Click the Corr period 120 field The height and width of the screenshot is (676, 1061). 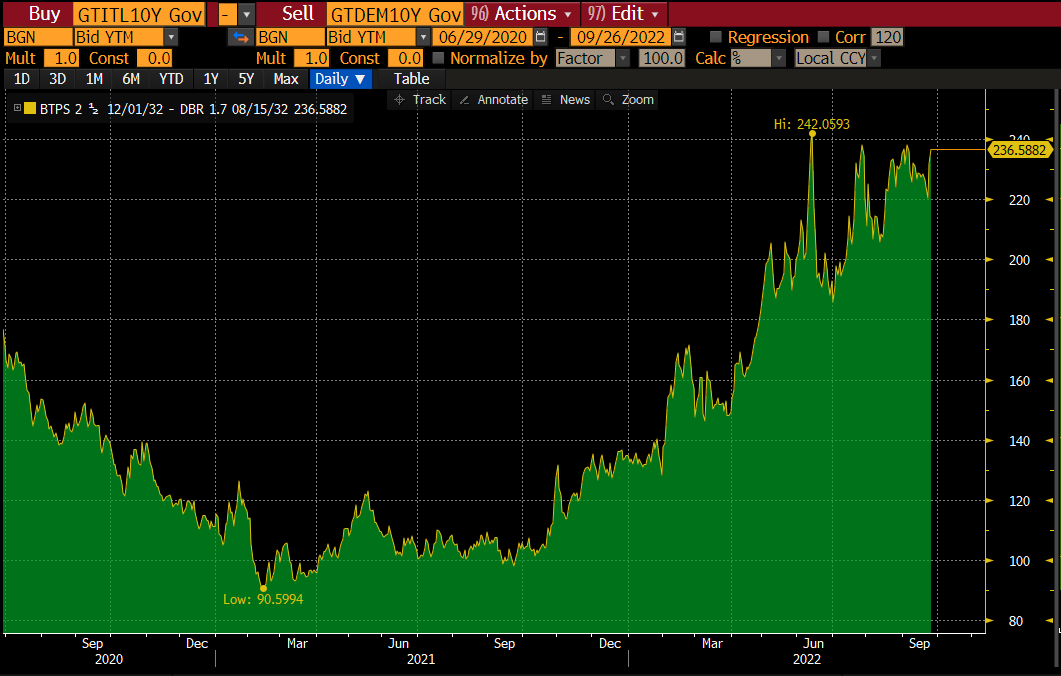[887, 37]
